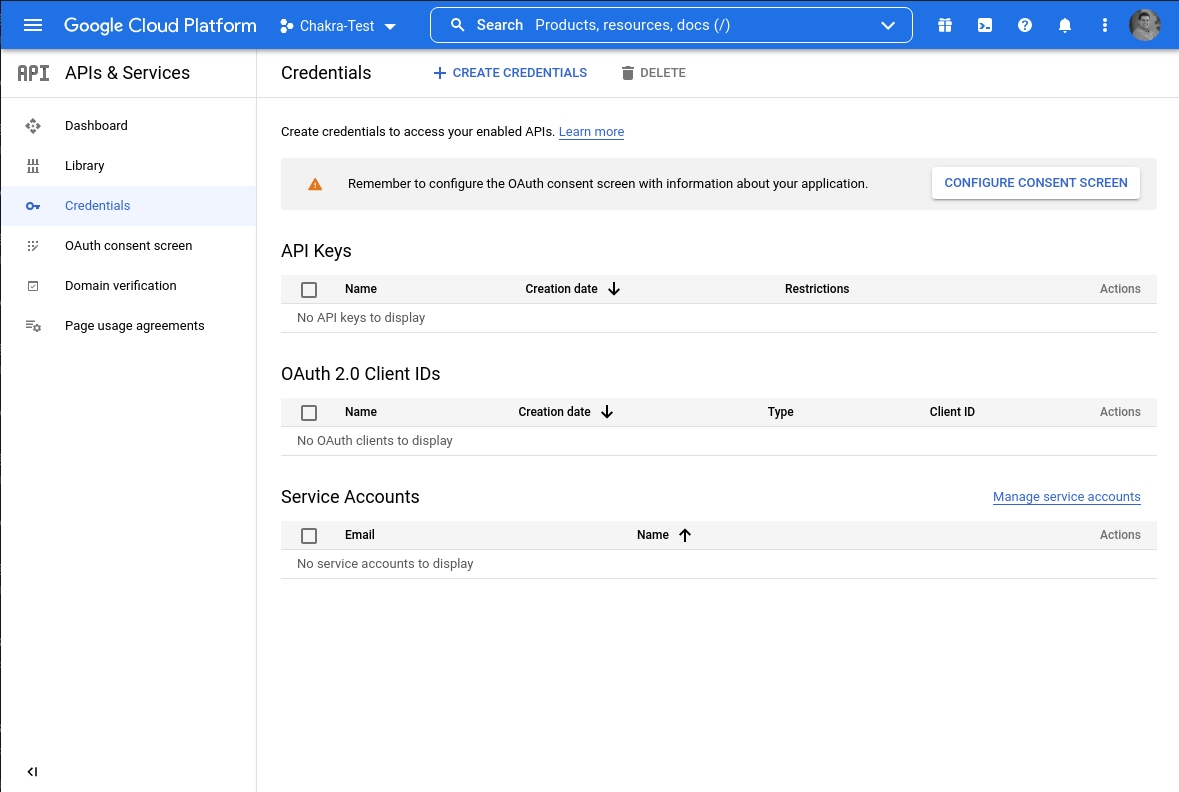The height and width of the screenshot is (792, 1179).
Task: Click the gift free trial icon
Action: point(945,25)
